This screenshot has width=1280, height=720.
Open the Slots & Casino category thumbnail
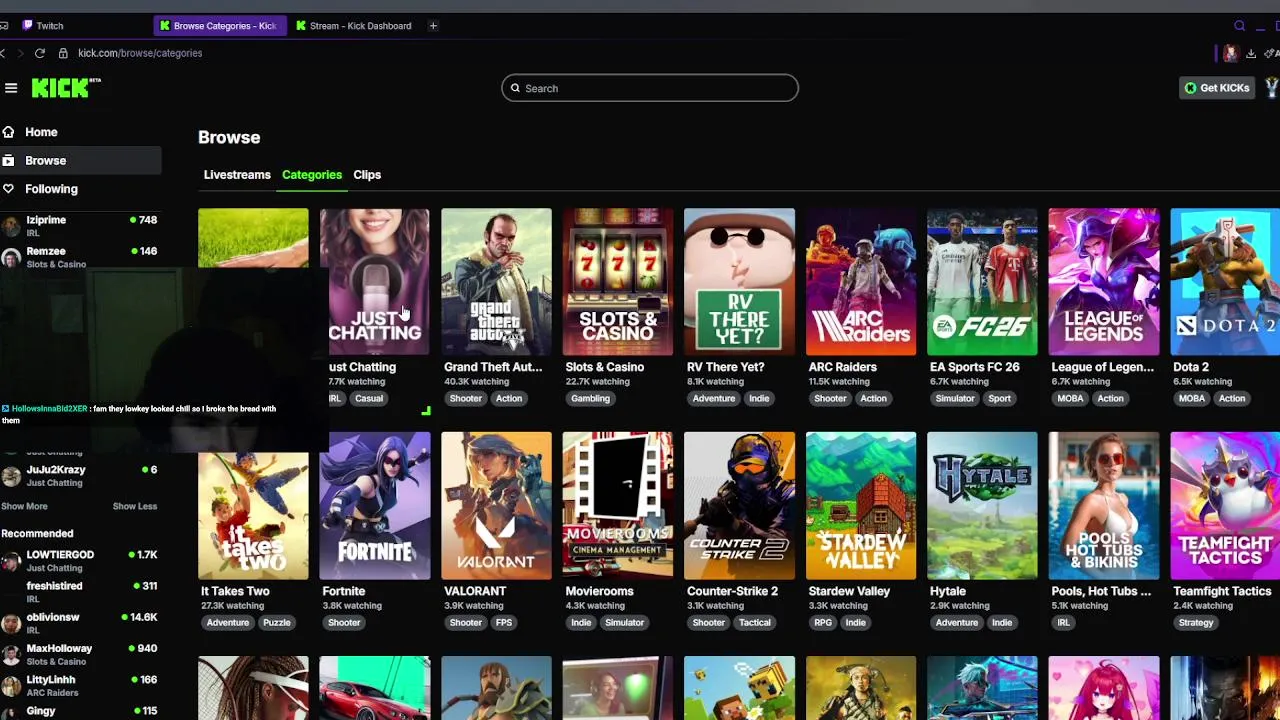[618, 282]
